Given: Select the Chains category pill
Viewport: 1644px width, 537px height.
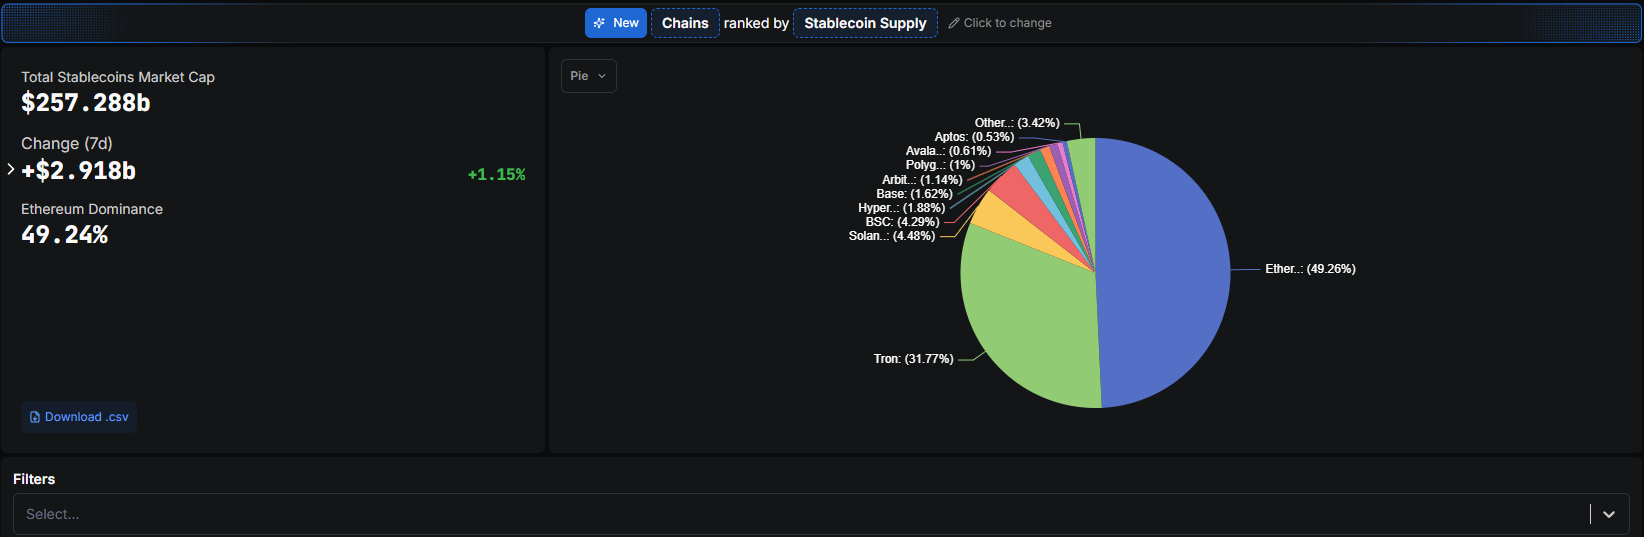Looking at the screenshot, I should tap(685, 23).
